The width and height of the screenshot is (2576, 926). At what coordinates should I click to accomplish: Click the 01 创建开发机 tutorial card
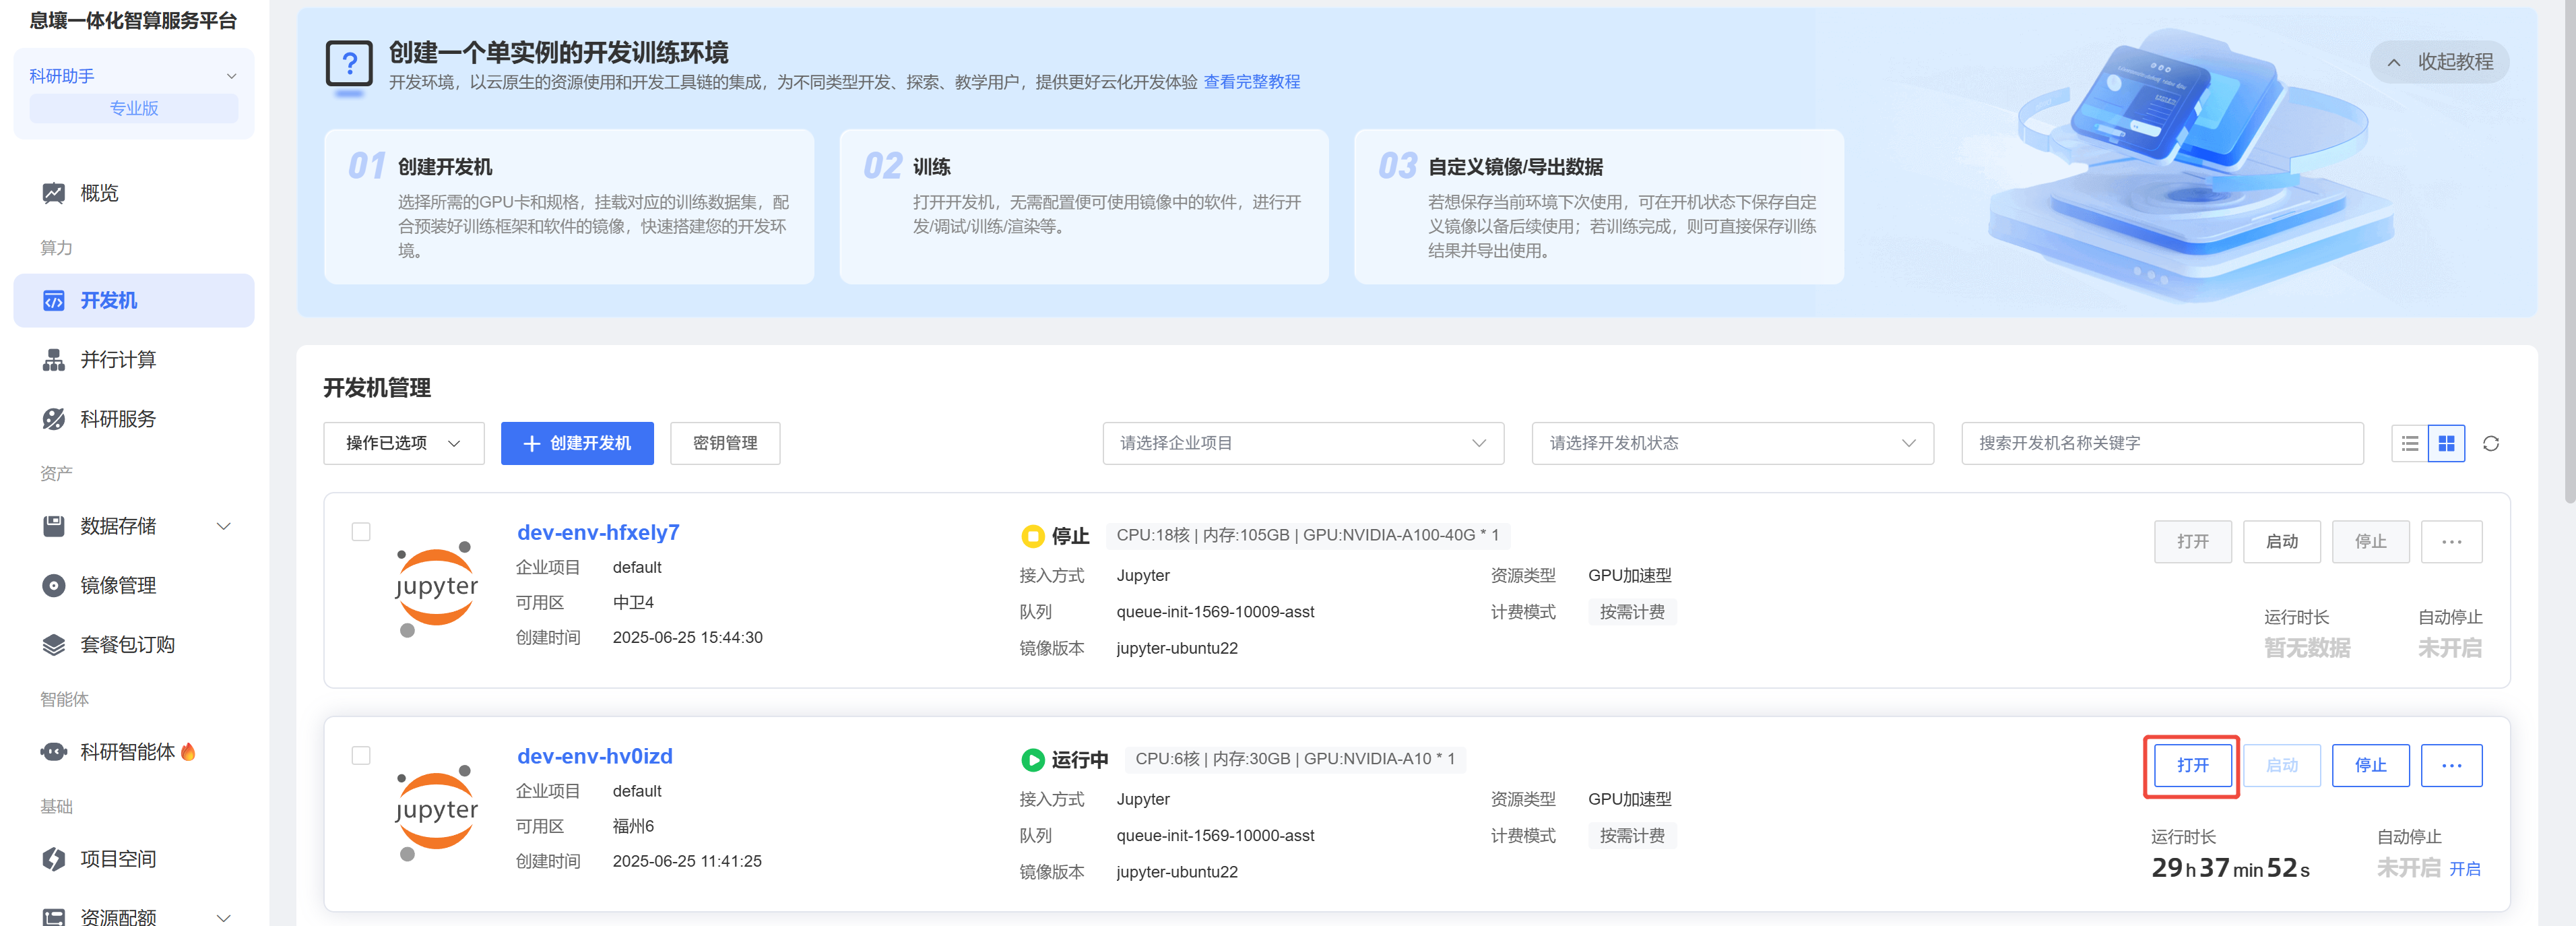(x=569, y=207)
